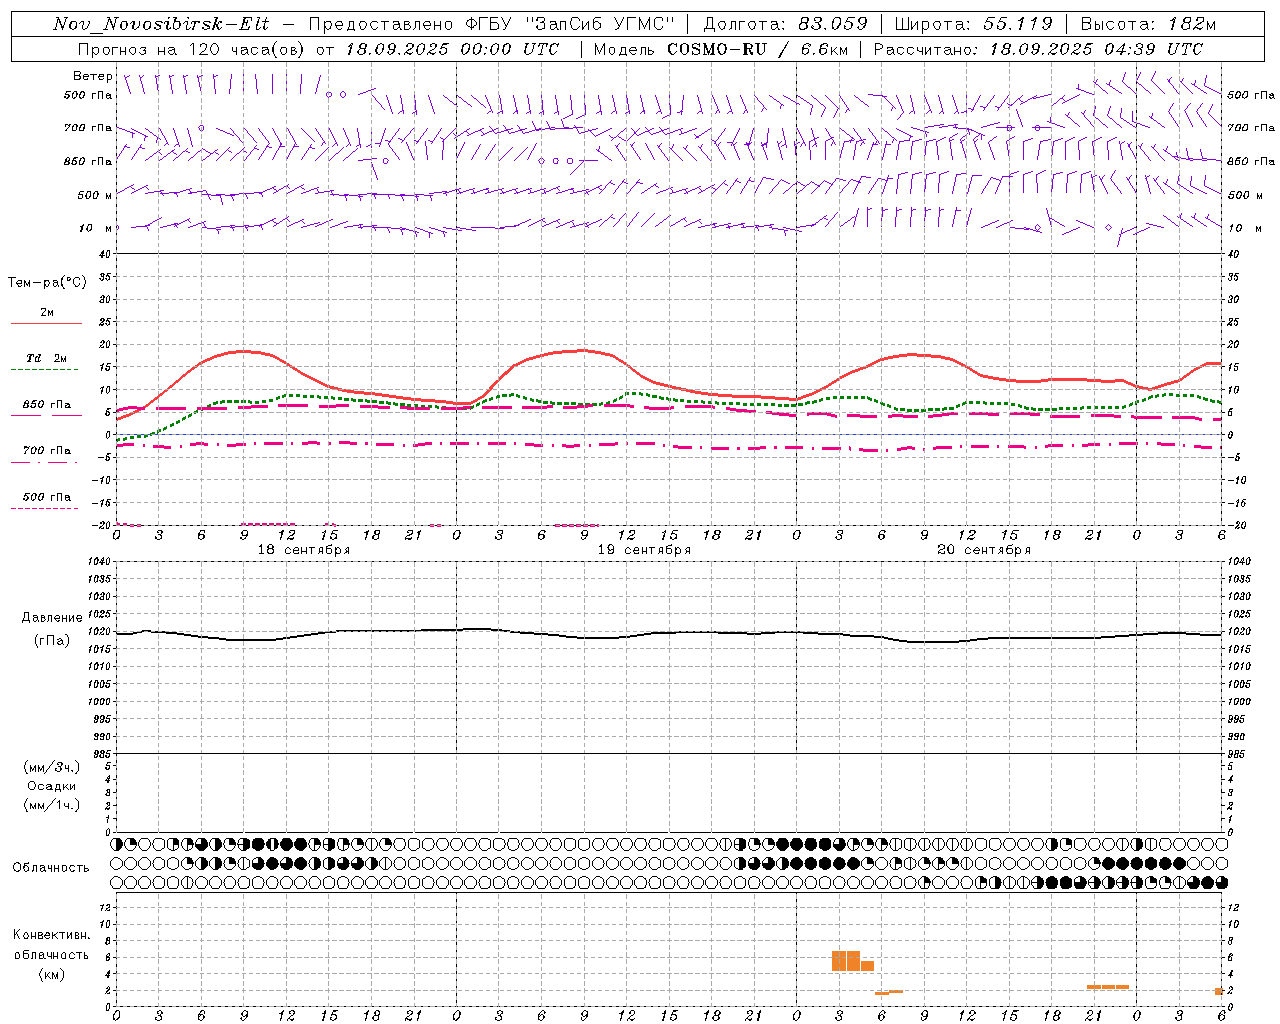
Task: Click the 'Прогноз на 120 часа(ов)' forecast text
Action: [x=193, y=49]
